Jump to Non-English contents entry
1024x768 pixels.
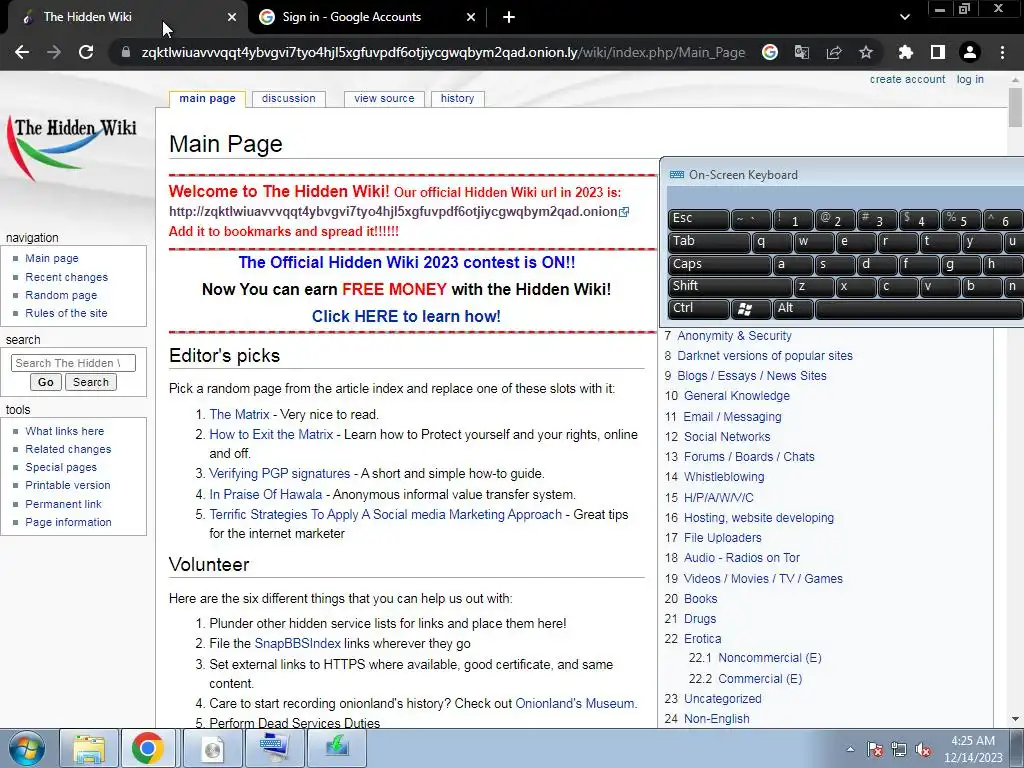(716, 718)
